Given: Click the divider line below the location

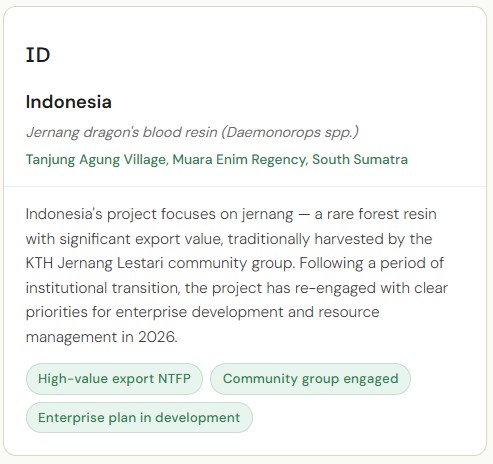Looking at the screenshot, I should tap(245, 187).
